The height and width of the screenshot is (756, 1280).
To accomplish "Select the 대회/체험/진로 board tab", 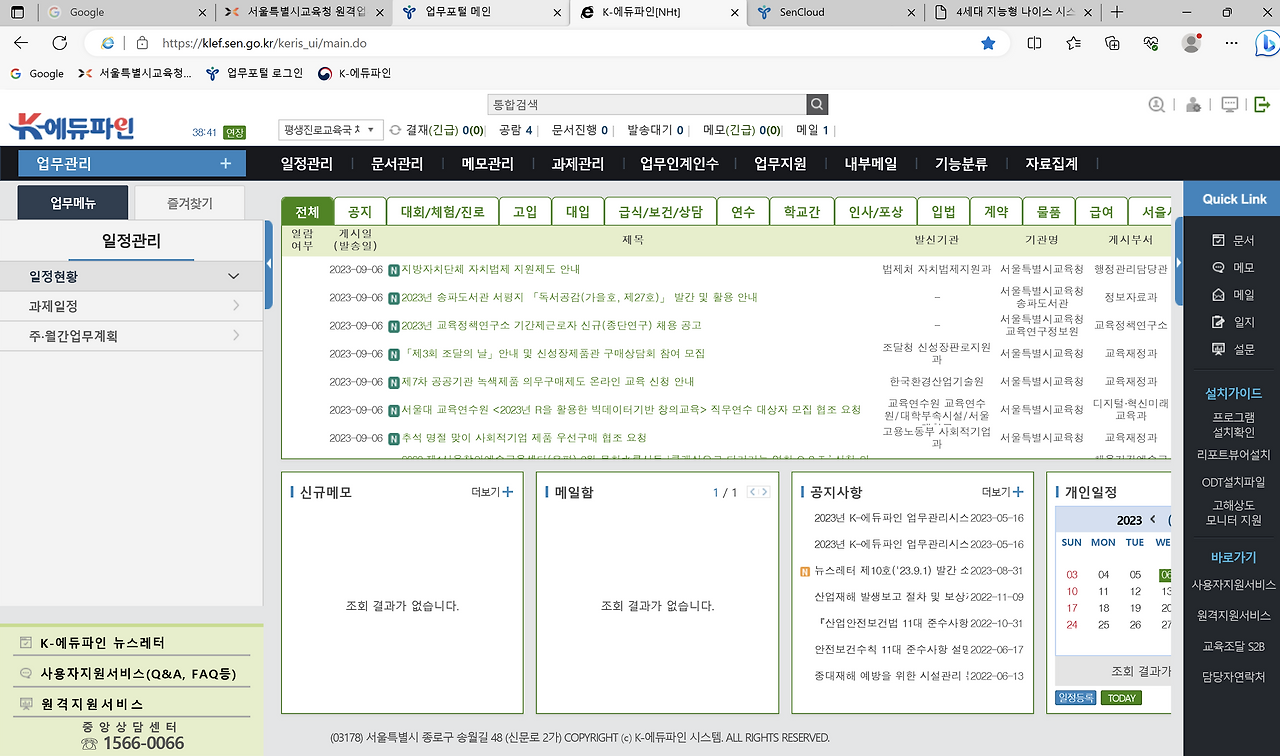I will 442,212.
